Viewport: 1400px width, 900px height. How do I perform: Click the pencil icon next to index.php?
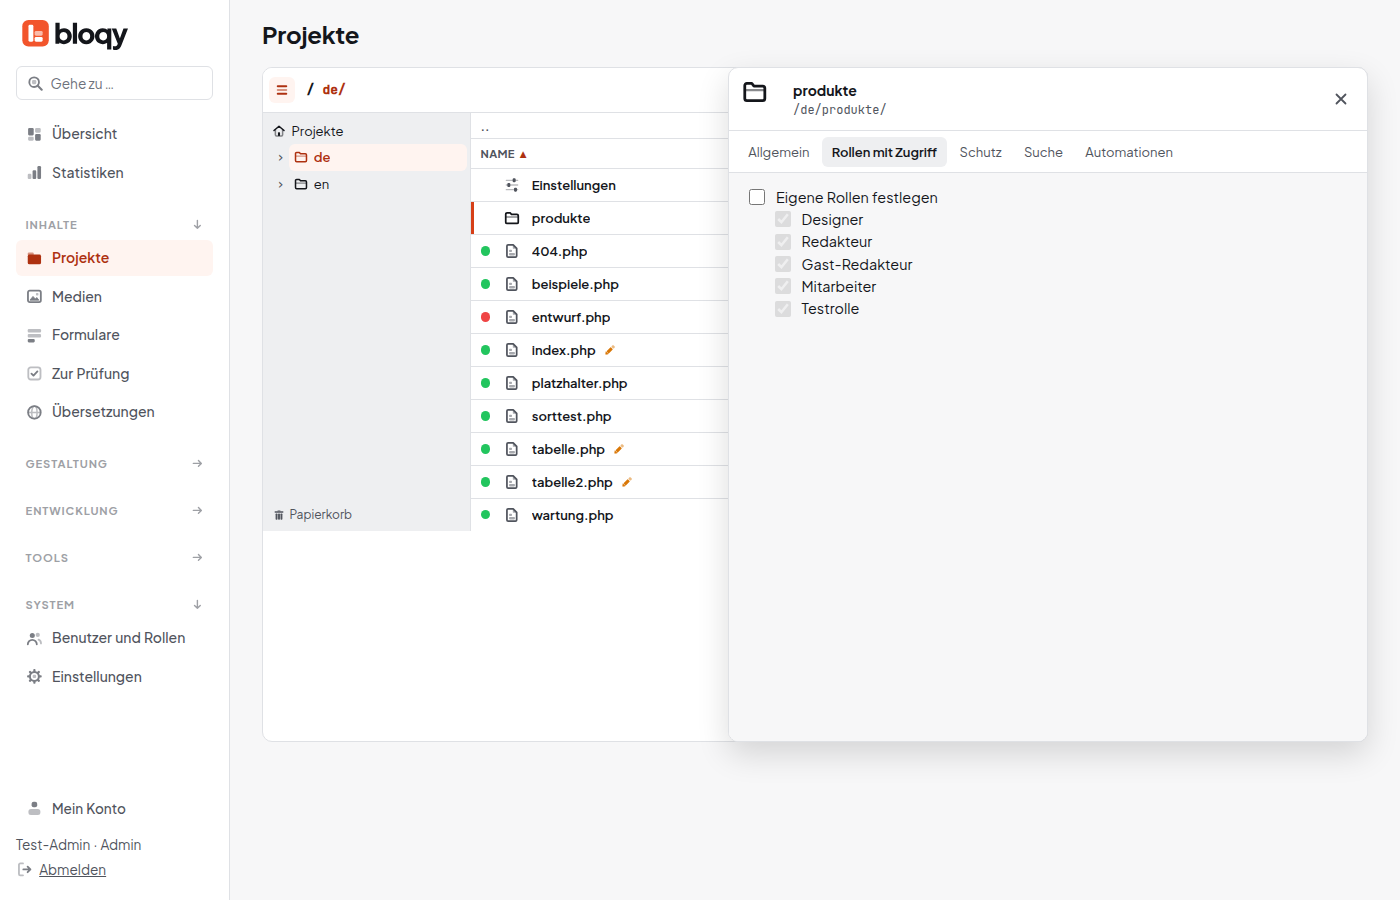[x=610, y=350]
